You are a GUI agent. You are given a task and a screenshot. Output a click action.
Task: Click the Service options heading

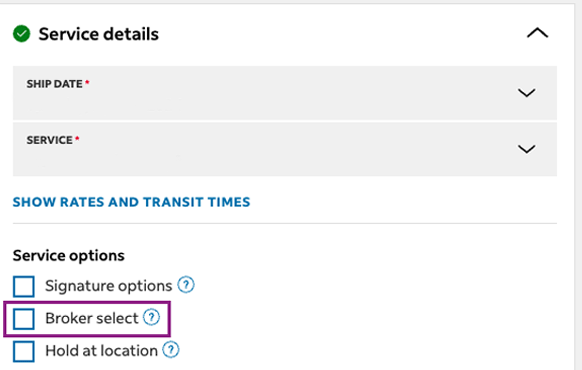point(69,256)
